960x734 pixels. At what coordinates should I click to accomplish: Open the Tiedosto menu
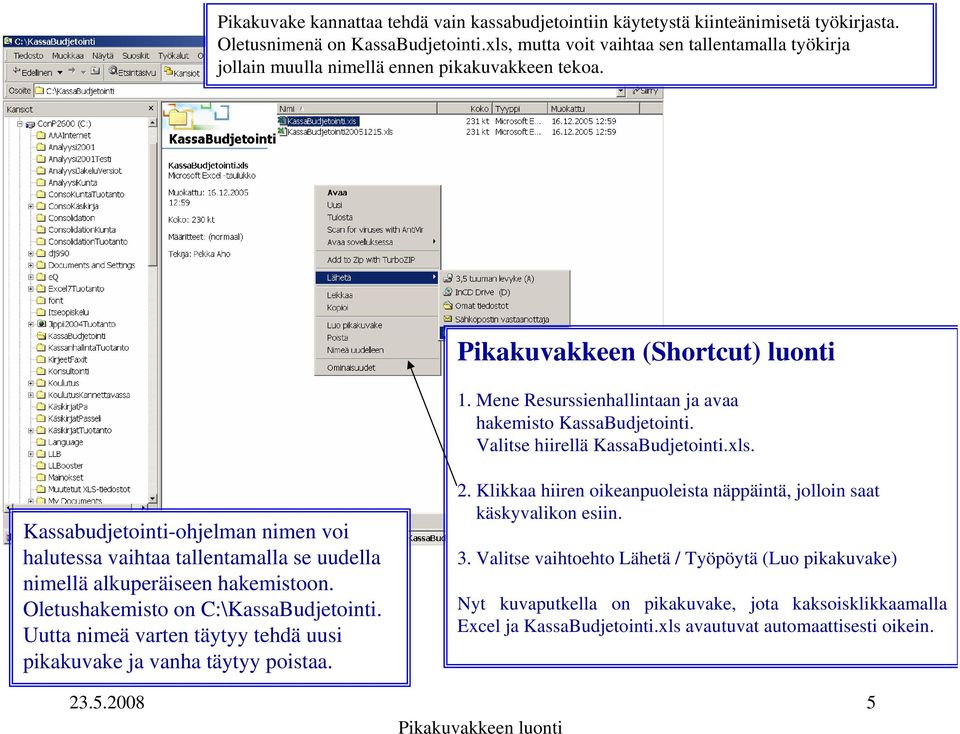28,56
